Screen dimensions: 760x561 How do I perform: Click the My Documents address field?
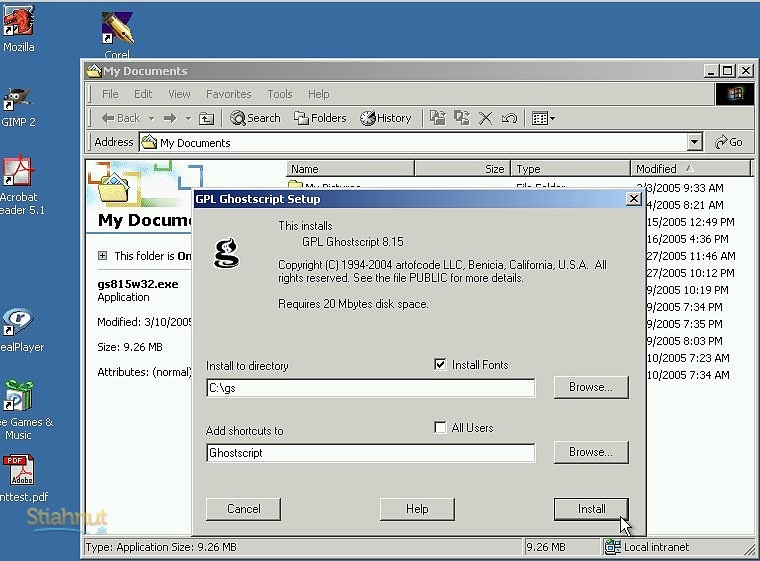[x=413, y=143]
